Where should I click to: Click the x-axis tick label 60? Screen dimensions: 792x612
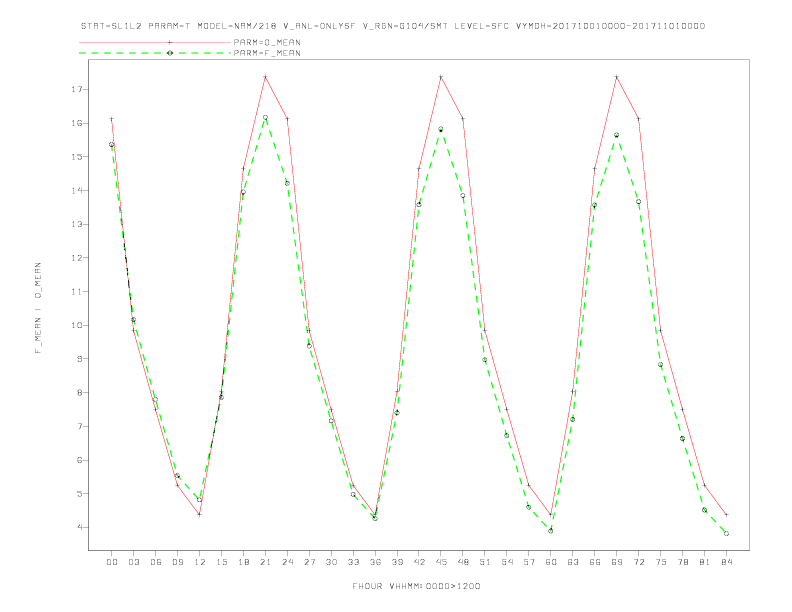551,562
